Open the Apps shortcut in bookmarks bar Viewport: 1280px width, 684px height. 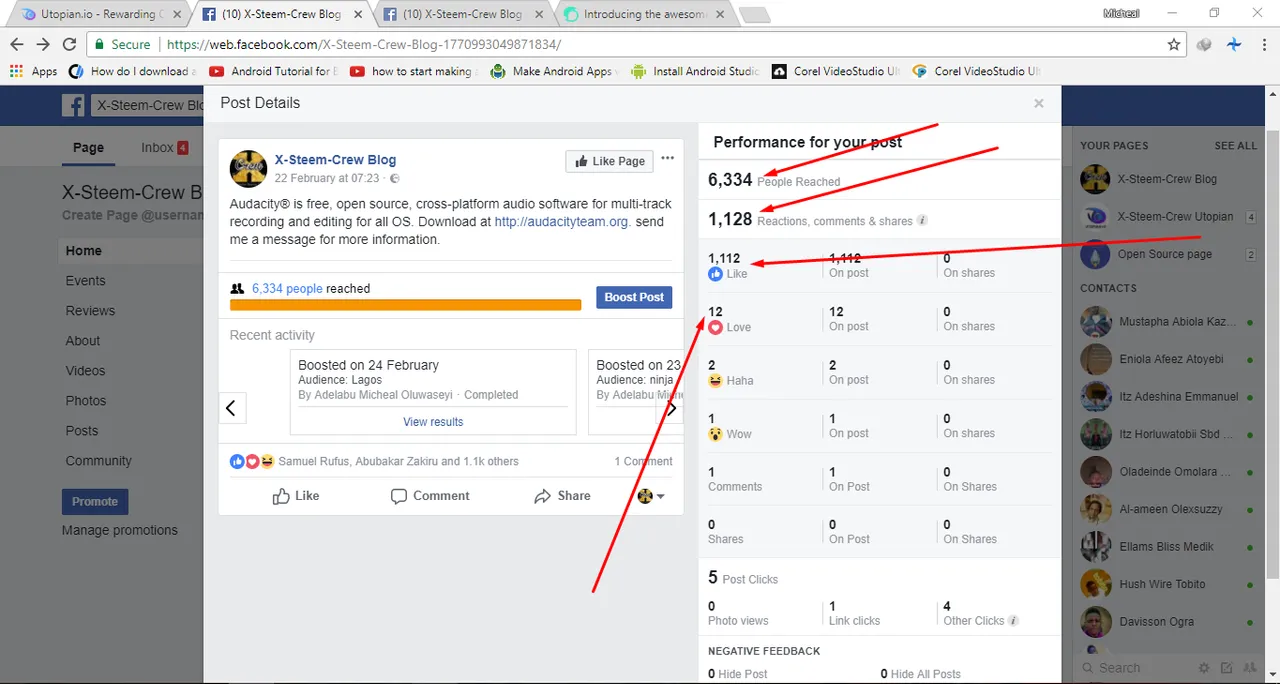34,71
